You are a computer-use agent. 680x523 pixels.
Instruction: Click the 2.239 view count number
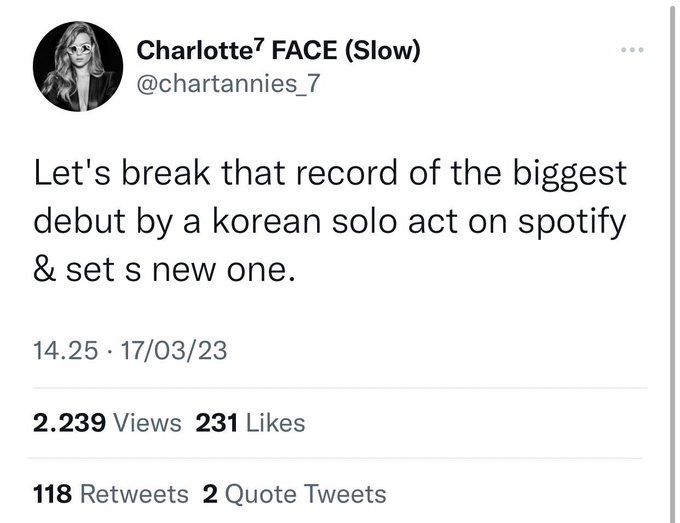pos(69,423)
